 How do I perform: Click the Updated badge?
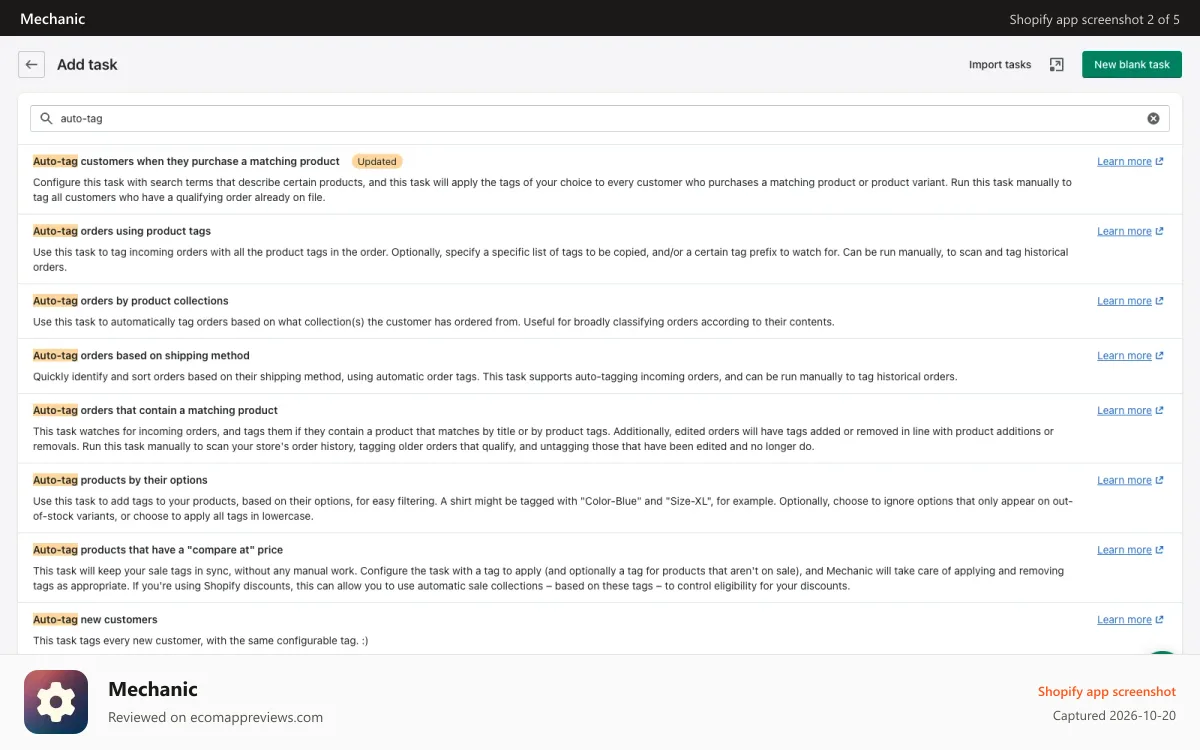click(377, 161)
